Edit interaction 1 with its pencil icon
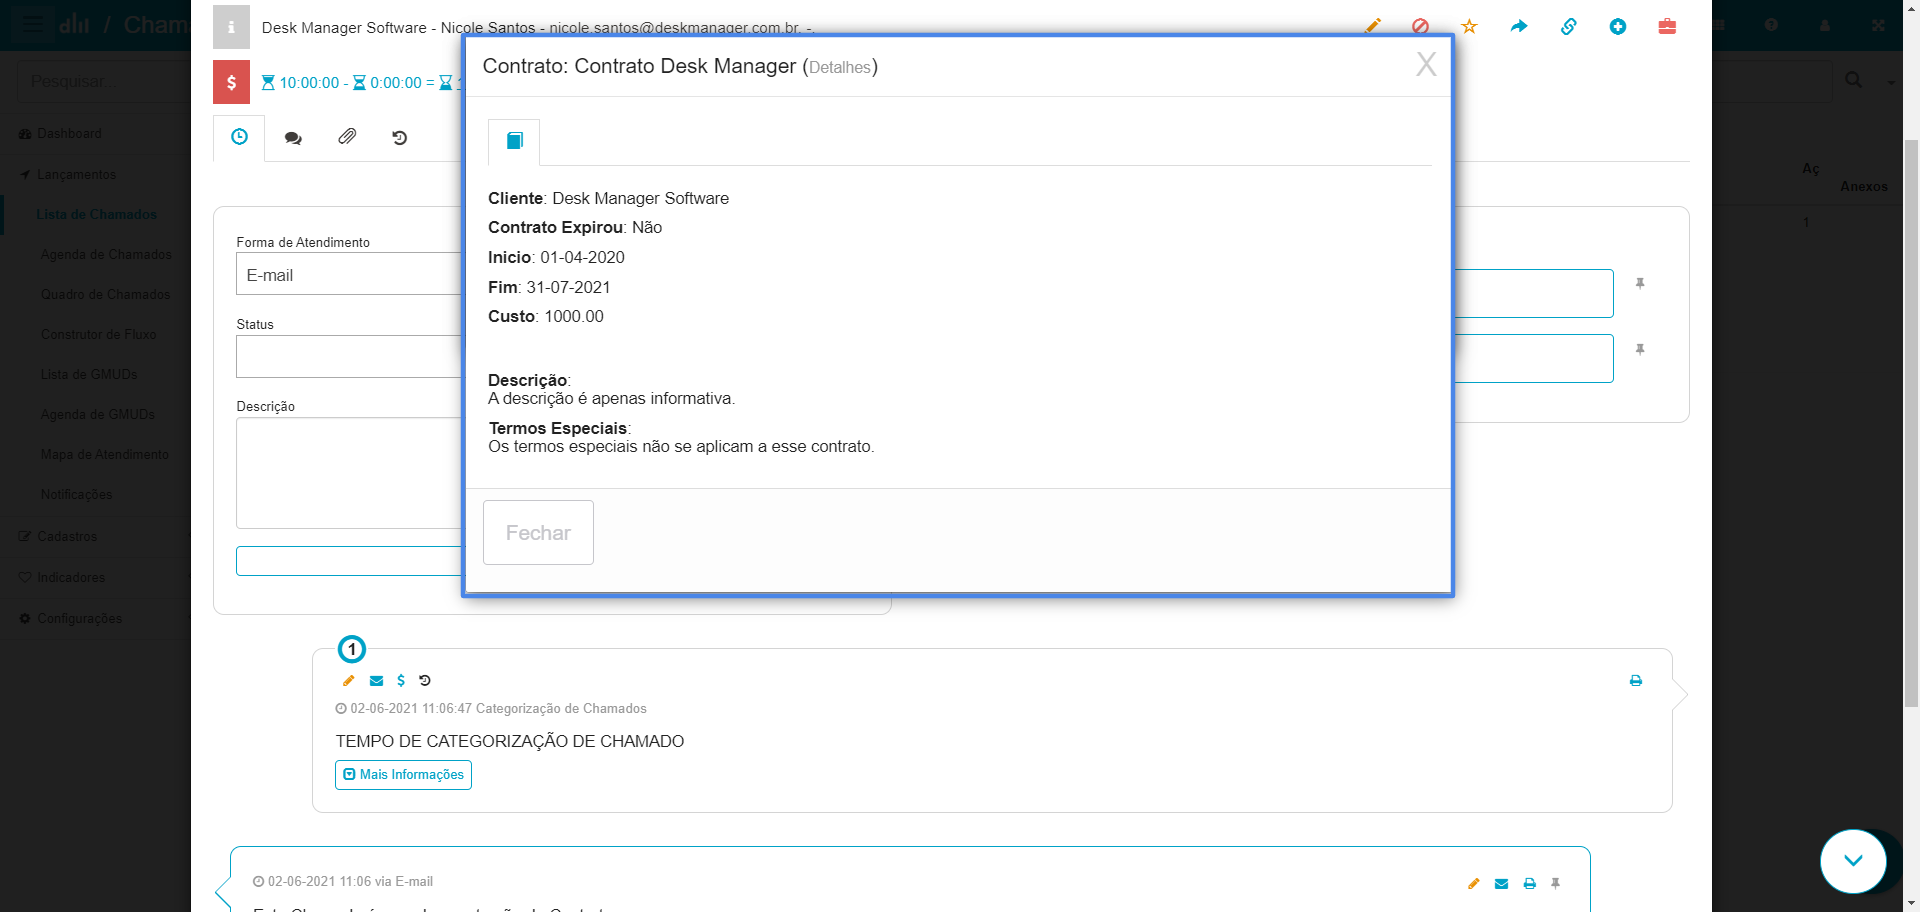Screen dimensions: 1920x912 [x=349, y=681]
